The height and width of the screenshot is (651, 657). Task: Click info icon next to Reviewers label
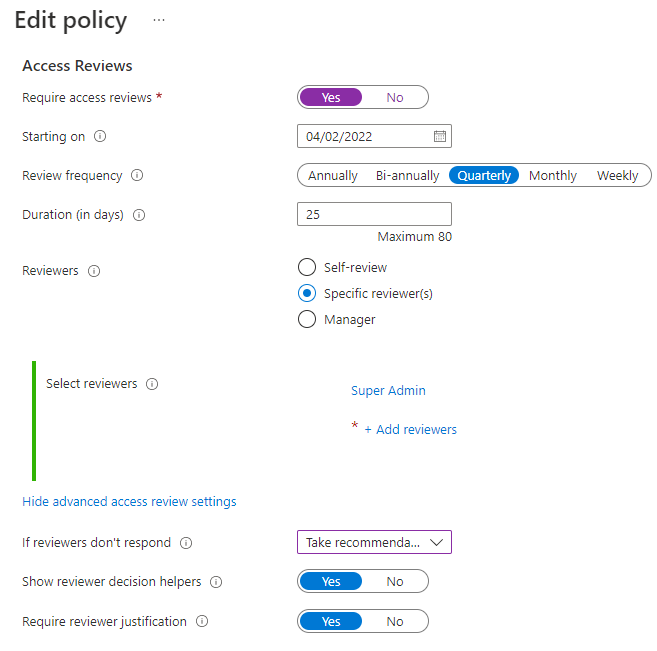coord(94,271)
